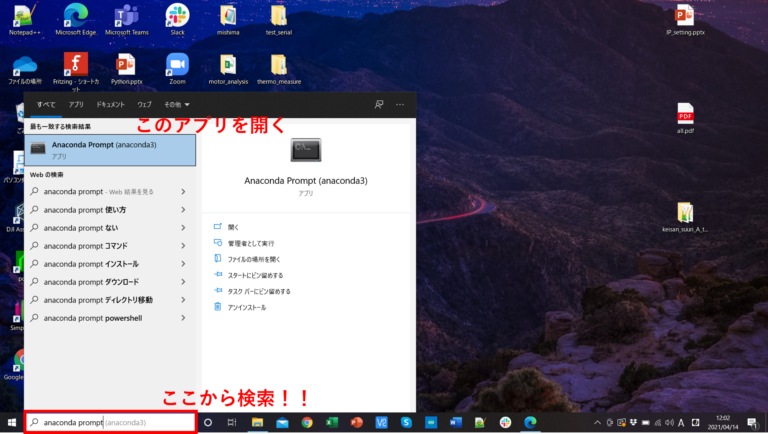Open Cortana circle icon in taskbar

tap(208, 423)
